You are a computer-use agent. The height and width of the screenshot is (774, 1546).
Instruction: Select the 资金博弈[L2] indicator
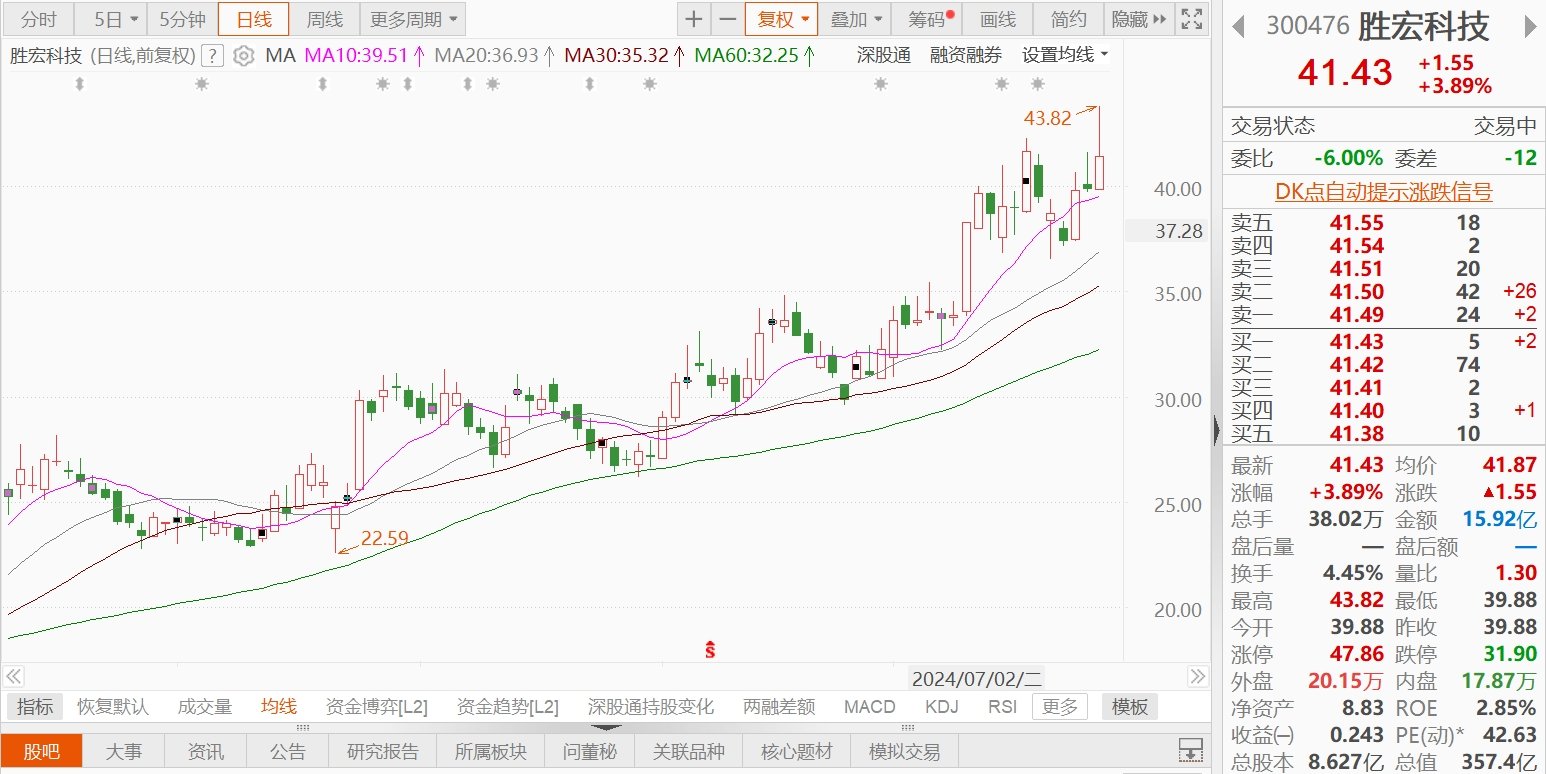pyautogui.click(x=376, y=707)
